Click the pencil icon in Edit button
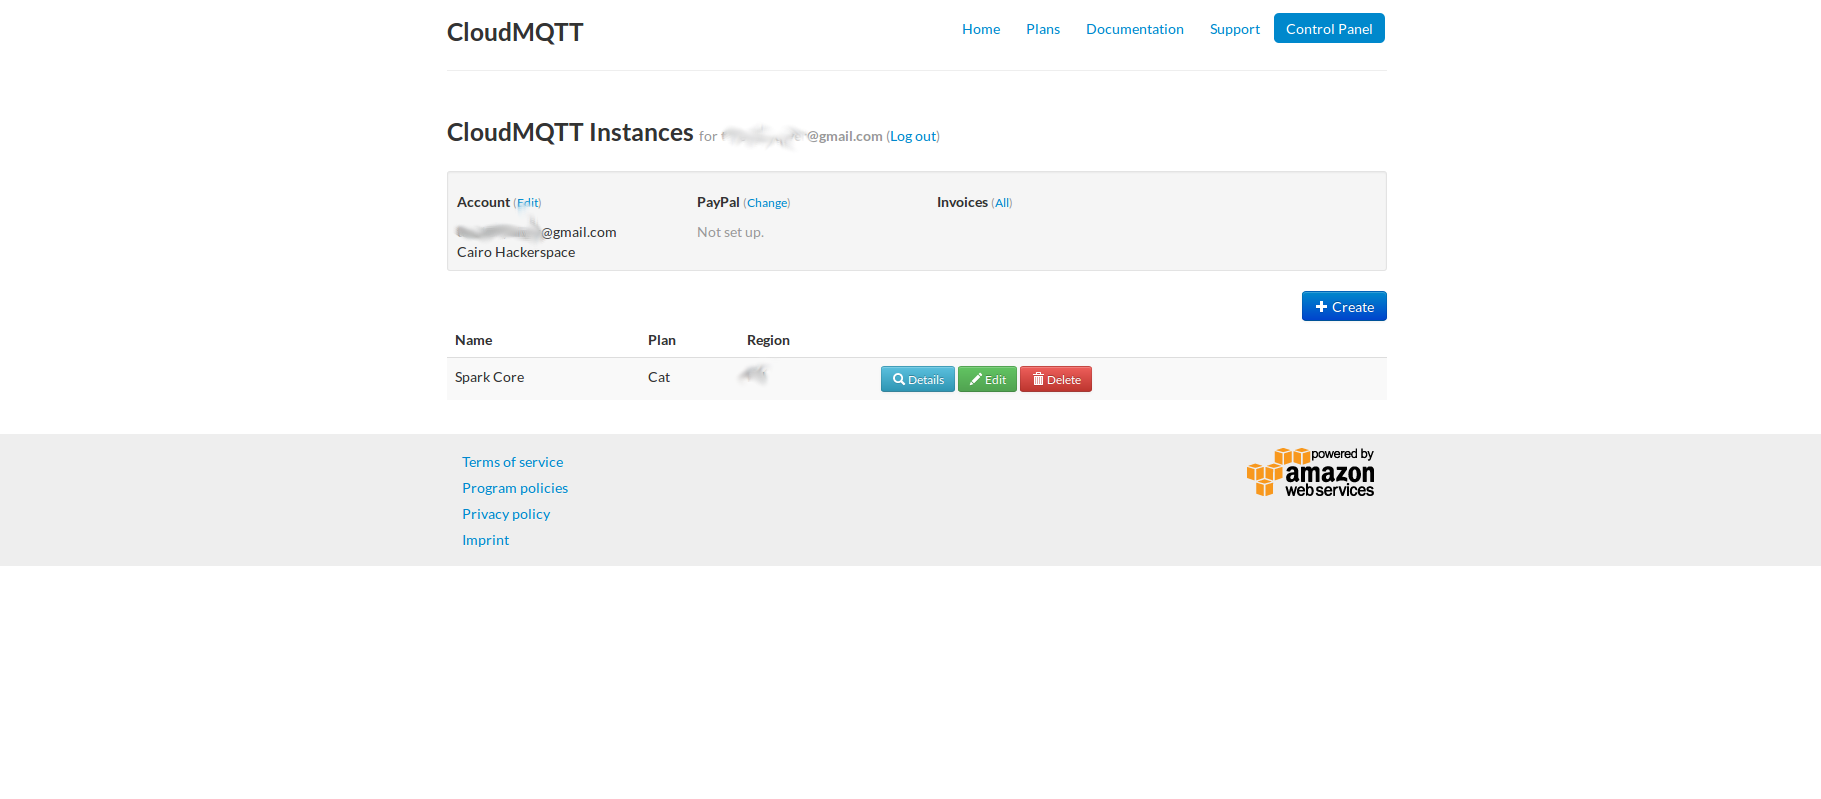This screenshot has height=799, width=1821. point(975,379)
